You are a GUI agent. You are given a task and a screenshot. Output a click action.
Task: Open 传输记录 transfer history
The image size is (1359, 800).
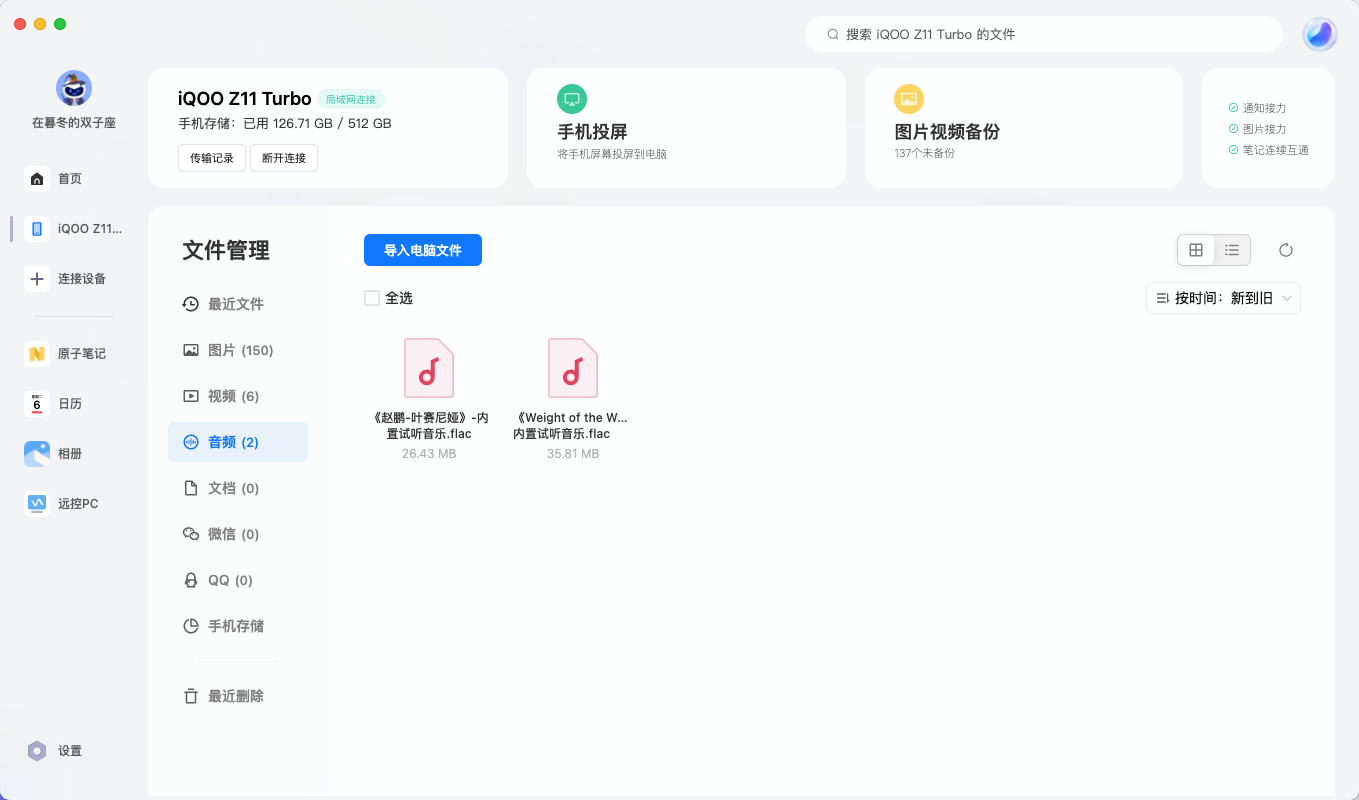(211, 158)
